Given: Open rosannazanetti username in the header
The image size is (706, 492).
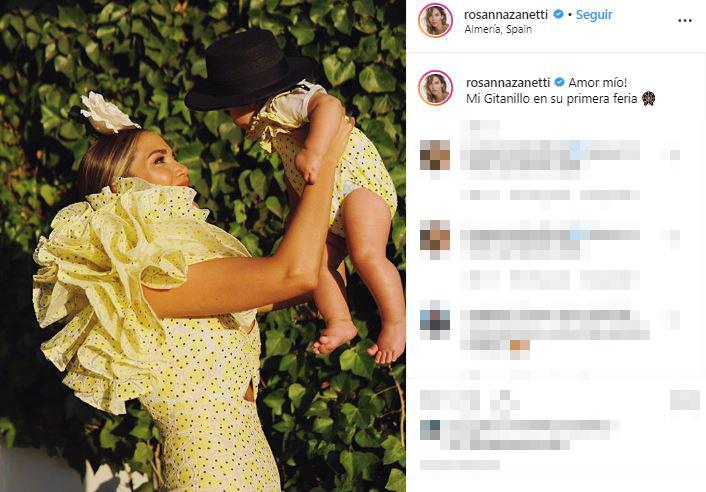Looking at the screenshot, I should (506, 14).
